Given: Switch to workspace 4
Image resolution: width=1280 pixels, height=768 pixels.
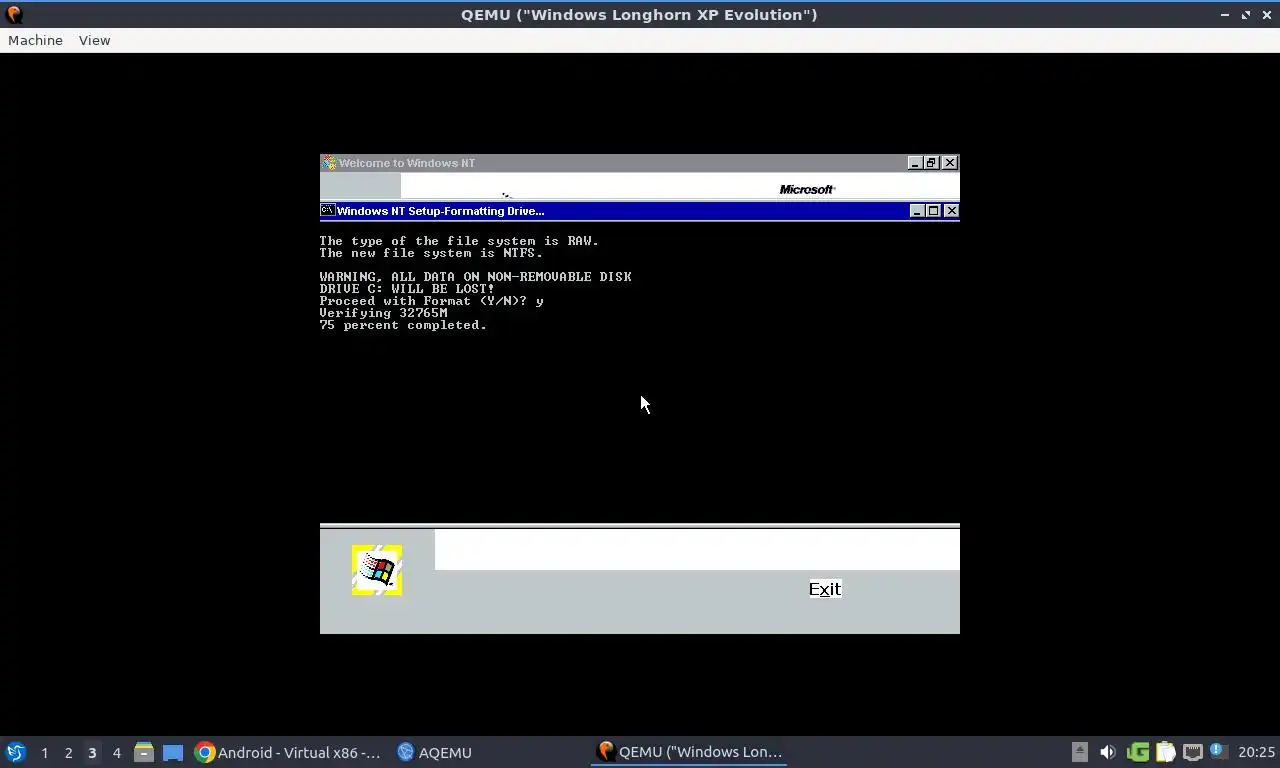Looking at the screenshot, I should click(116, 753).
